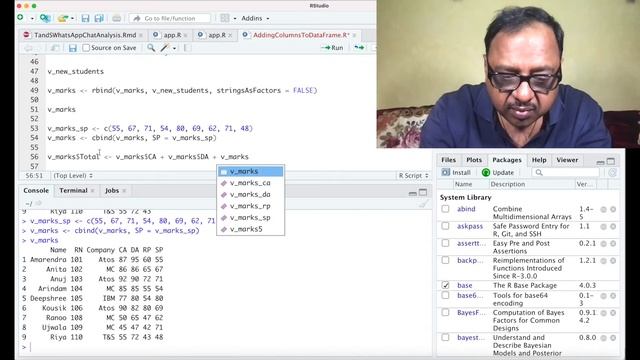The image size is (640, 360).
Task: Uncheck the base package checkbox
Action: click(445, 285)
